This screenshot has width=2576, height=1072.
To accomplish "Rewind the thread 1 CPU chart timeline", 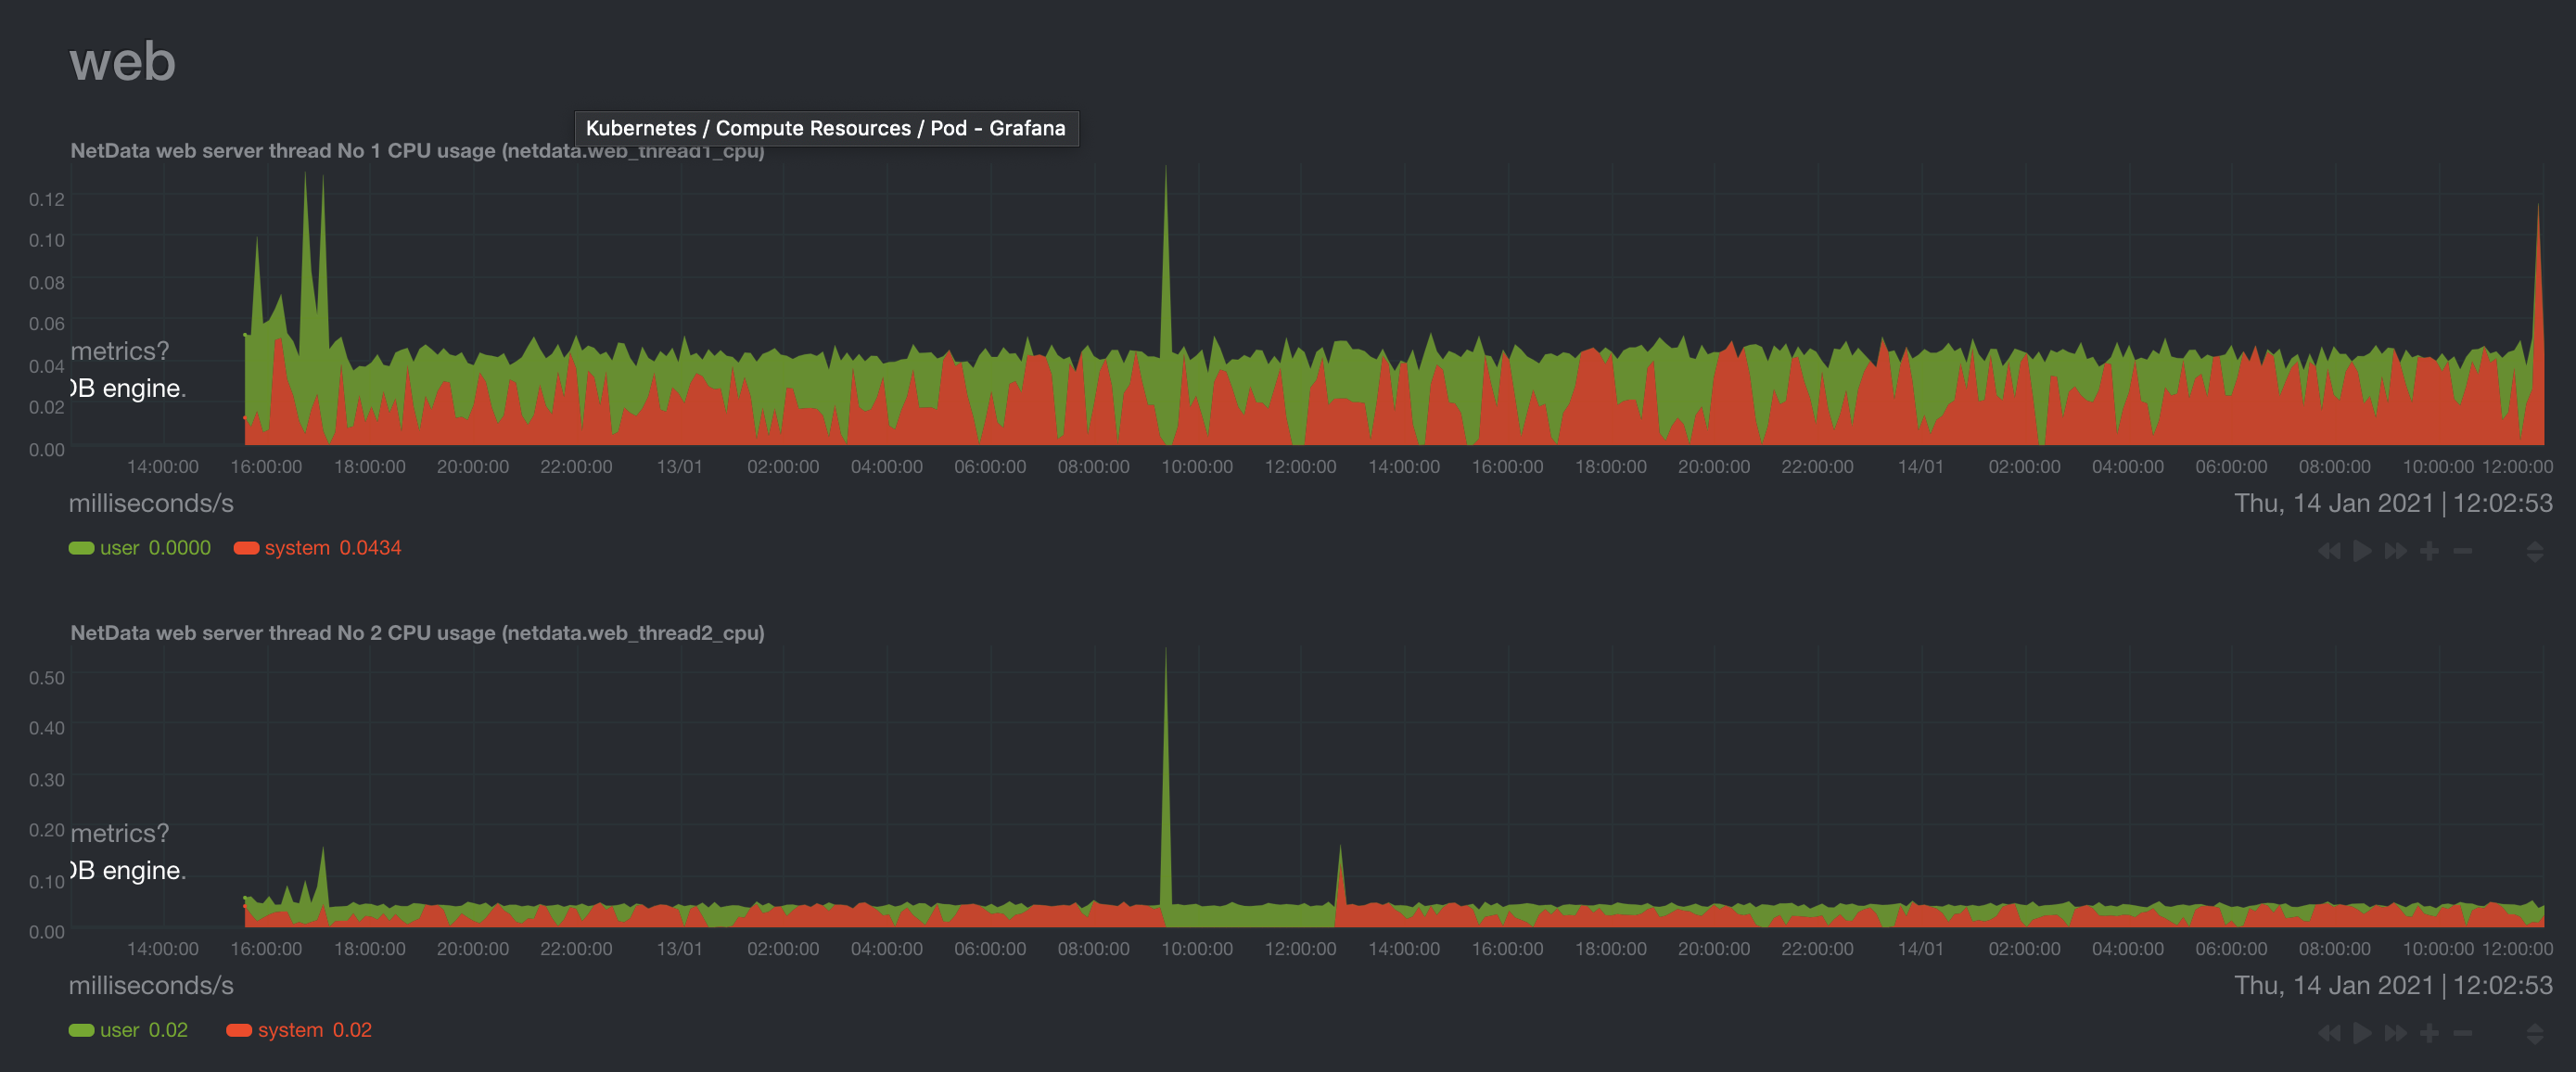I will point(2328,550).
